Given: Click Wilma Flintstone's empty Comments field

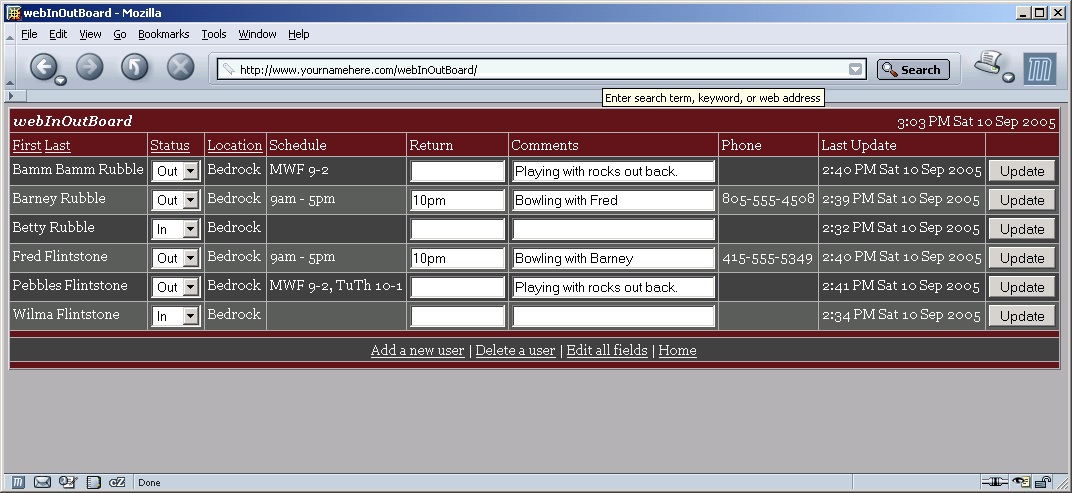Looking at the screenshot, I should click(x=613, y=316).
